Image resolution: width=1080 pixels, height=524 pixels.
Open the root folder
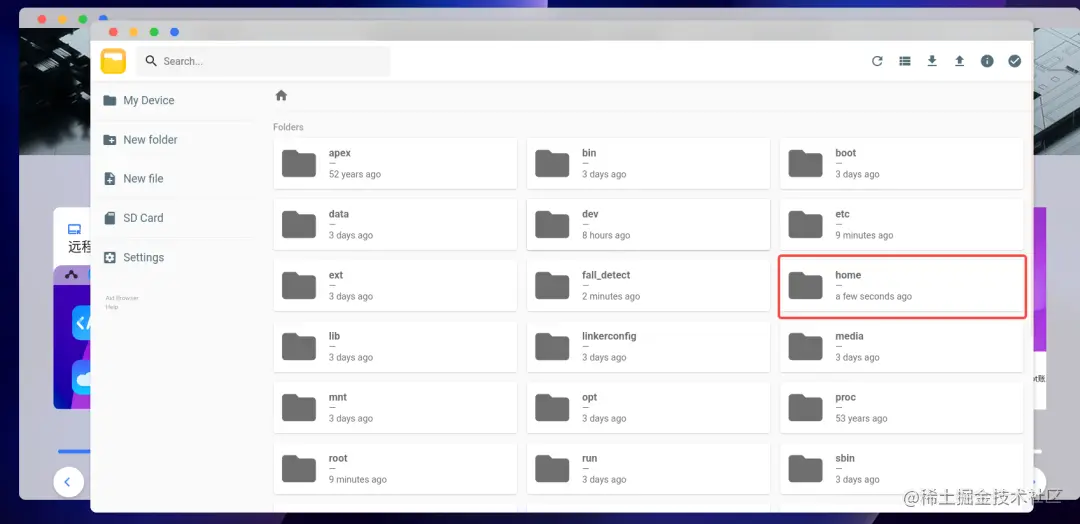tap(395, 469)
